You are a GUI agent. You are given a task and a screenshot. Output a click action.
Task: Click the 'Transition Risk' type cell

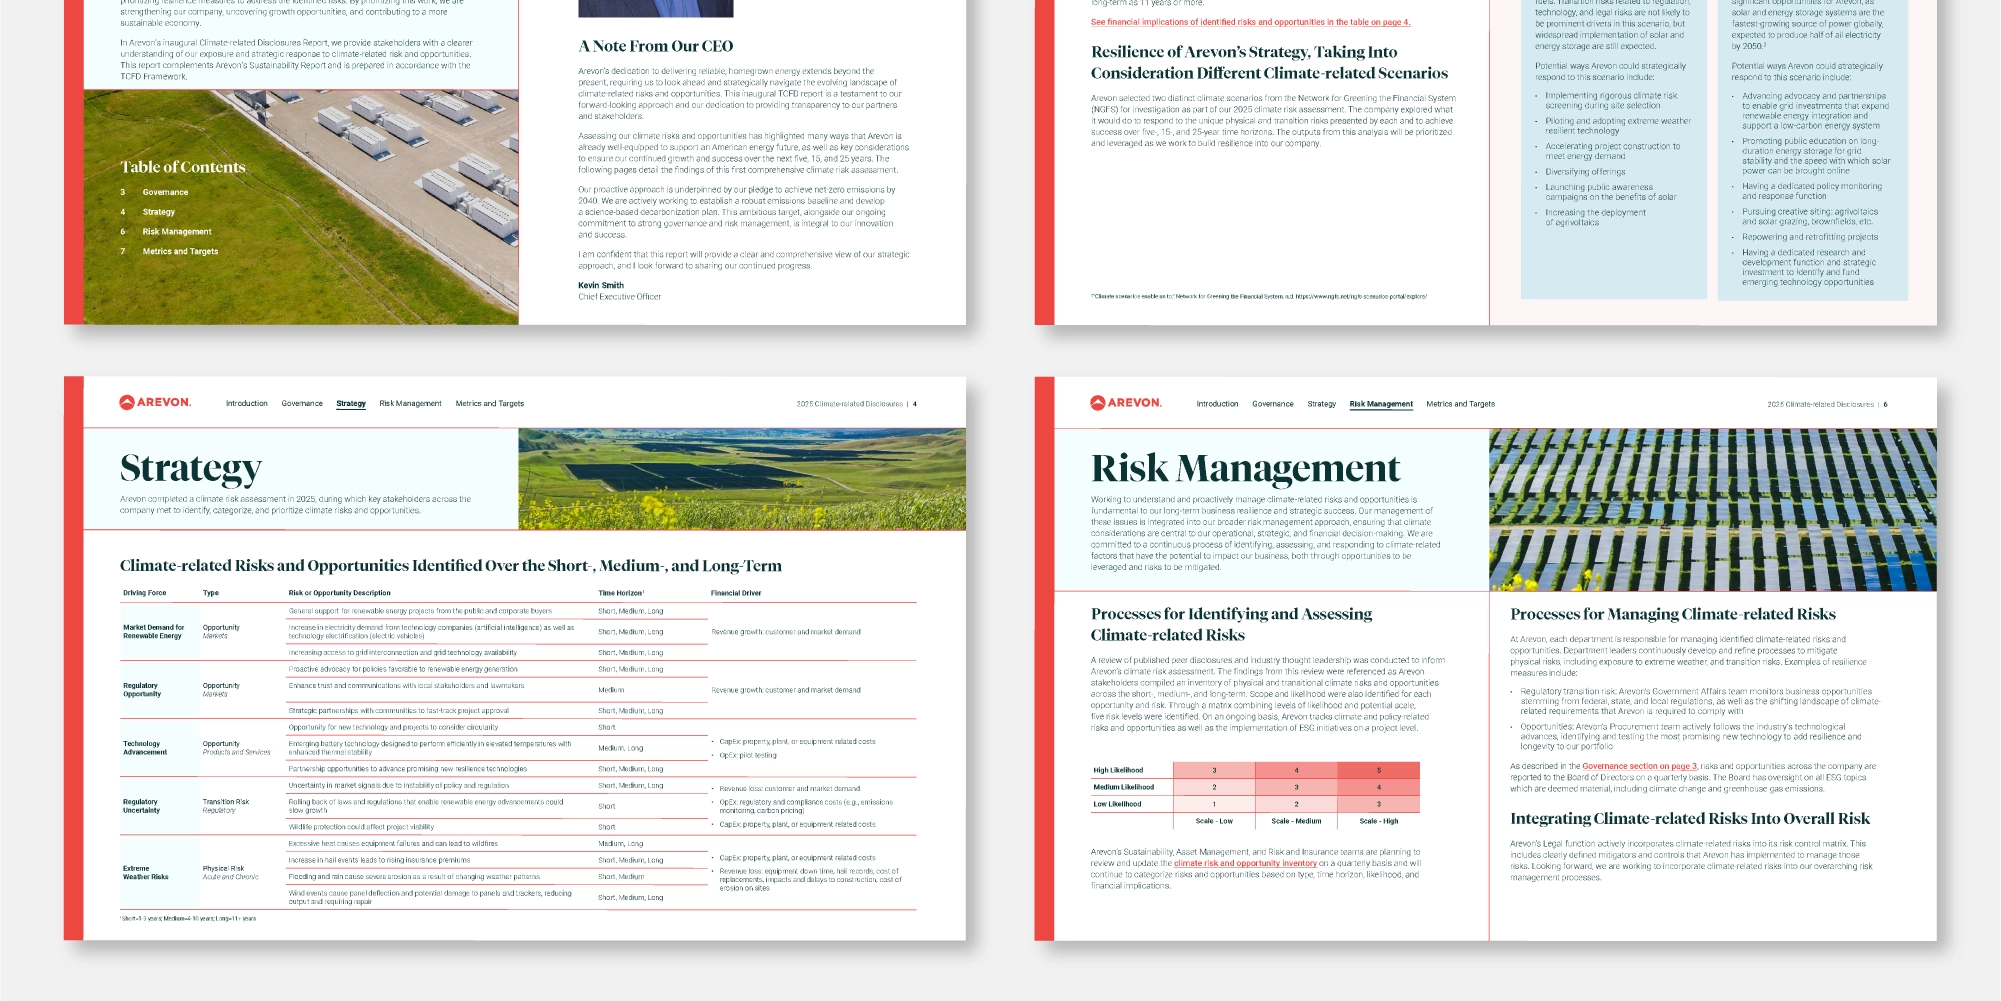point(226,802)
